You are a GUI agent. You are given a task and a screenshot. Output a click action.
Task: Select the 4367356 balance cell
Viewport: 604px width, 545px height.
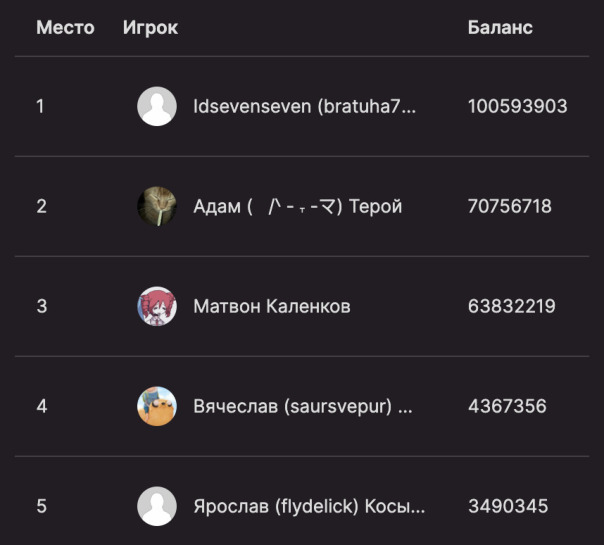pos(507,406)
